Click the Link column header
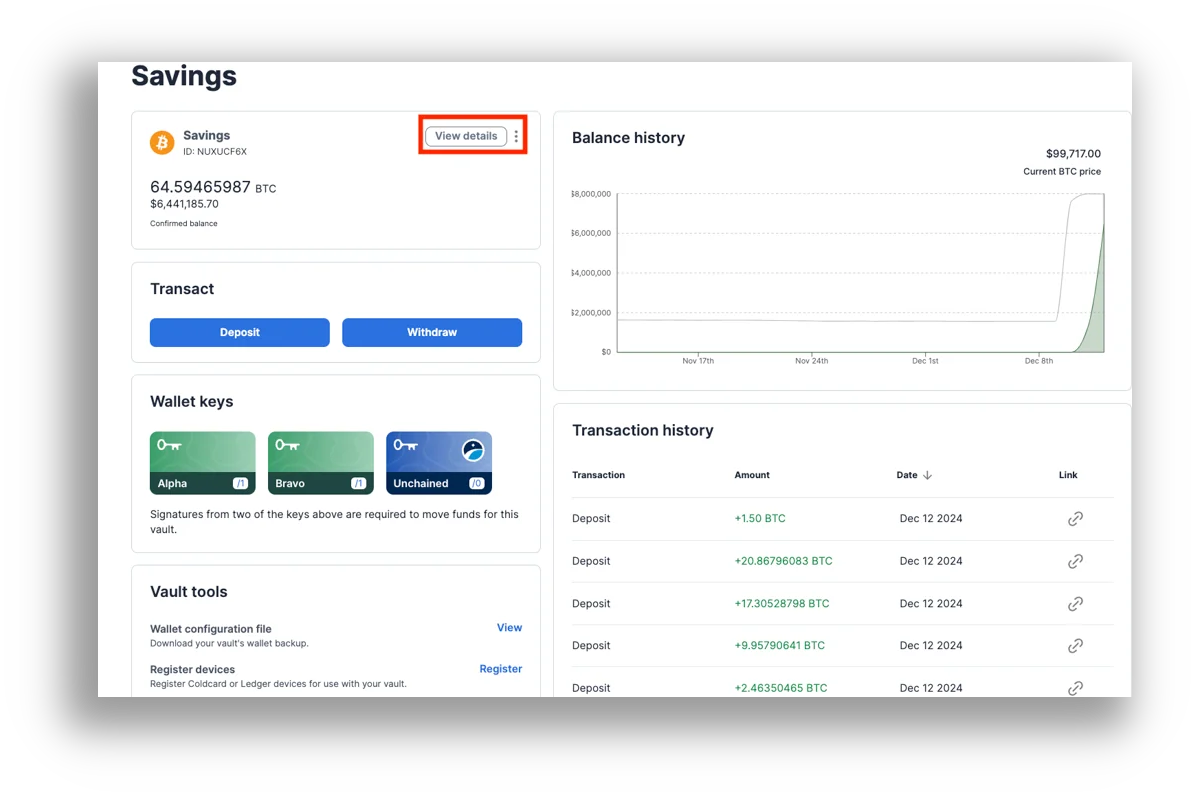This screenshot has width=1194, height=795. click(1068, 475)
